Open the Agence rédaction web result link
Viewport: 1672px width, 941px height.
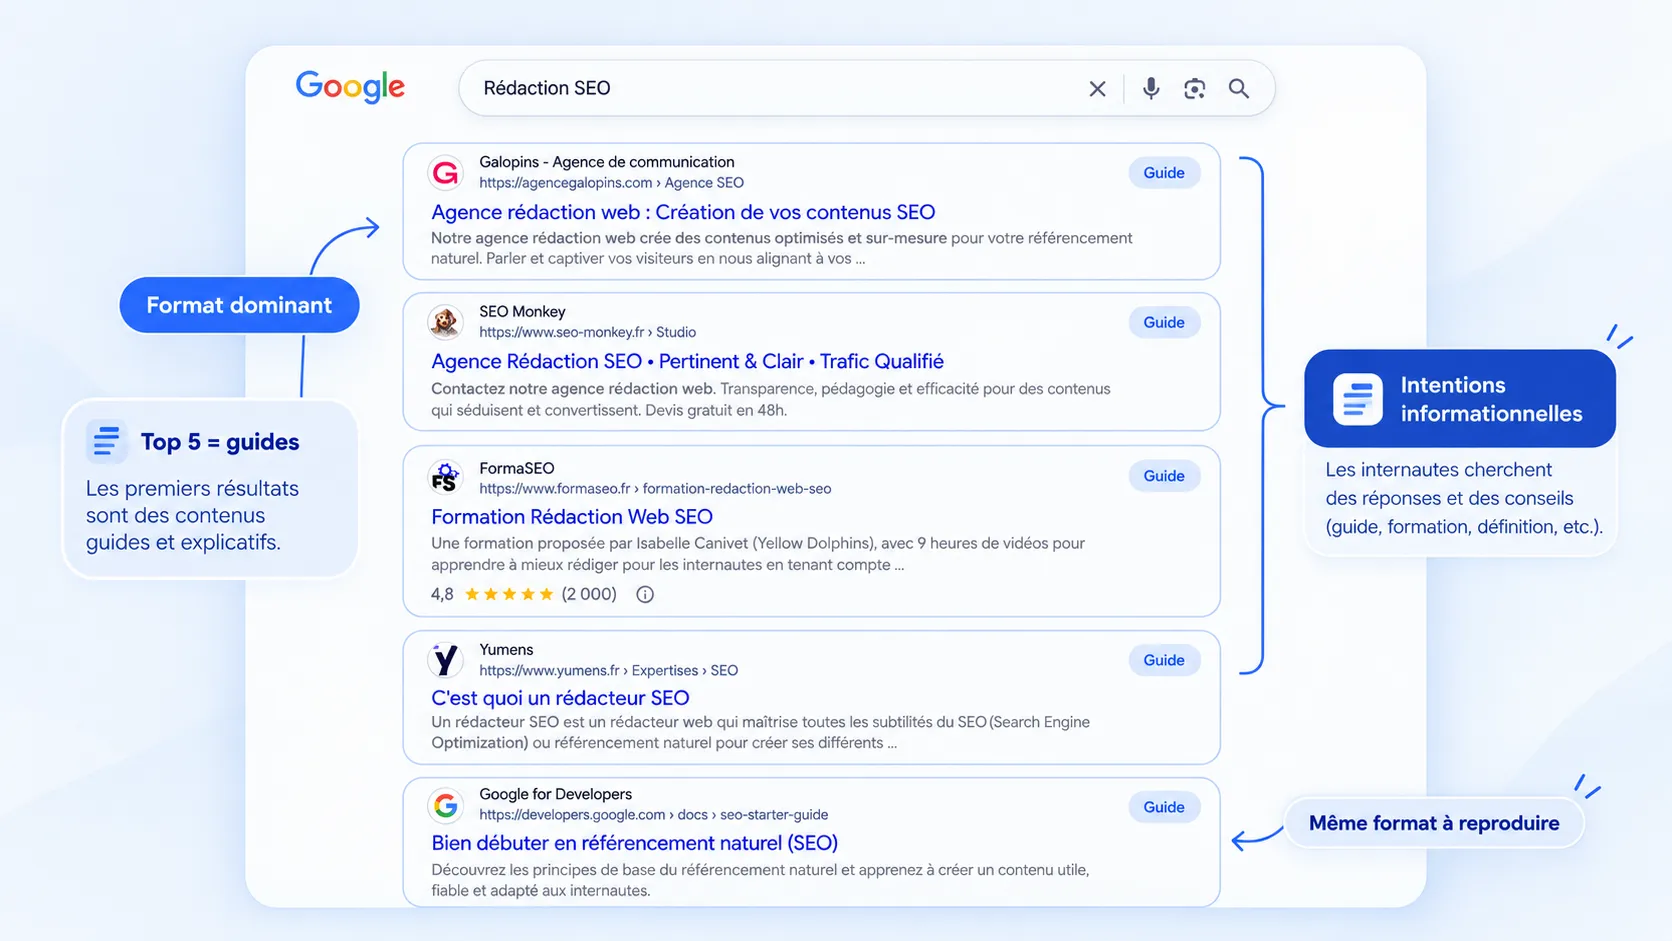(683, 212)
